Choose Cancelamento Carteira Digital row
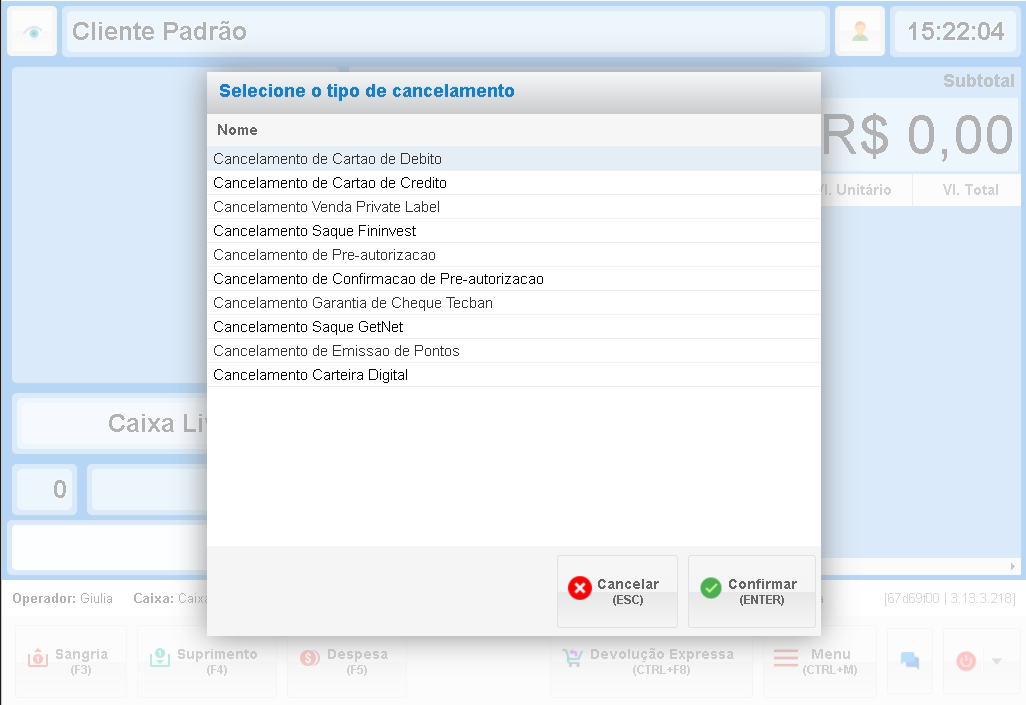Viewport: 1026px width, 705px height. (514, 375)
